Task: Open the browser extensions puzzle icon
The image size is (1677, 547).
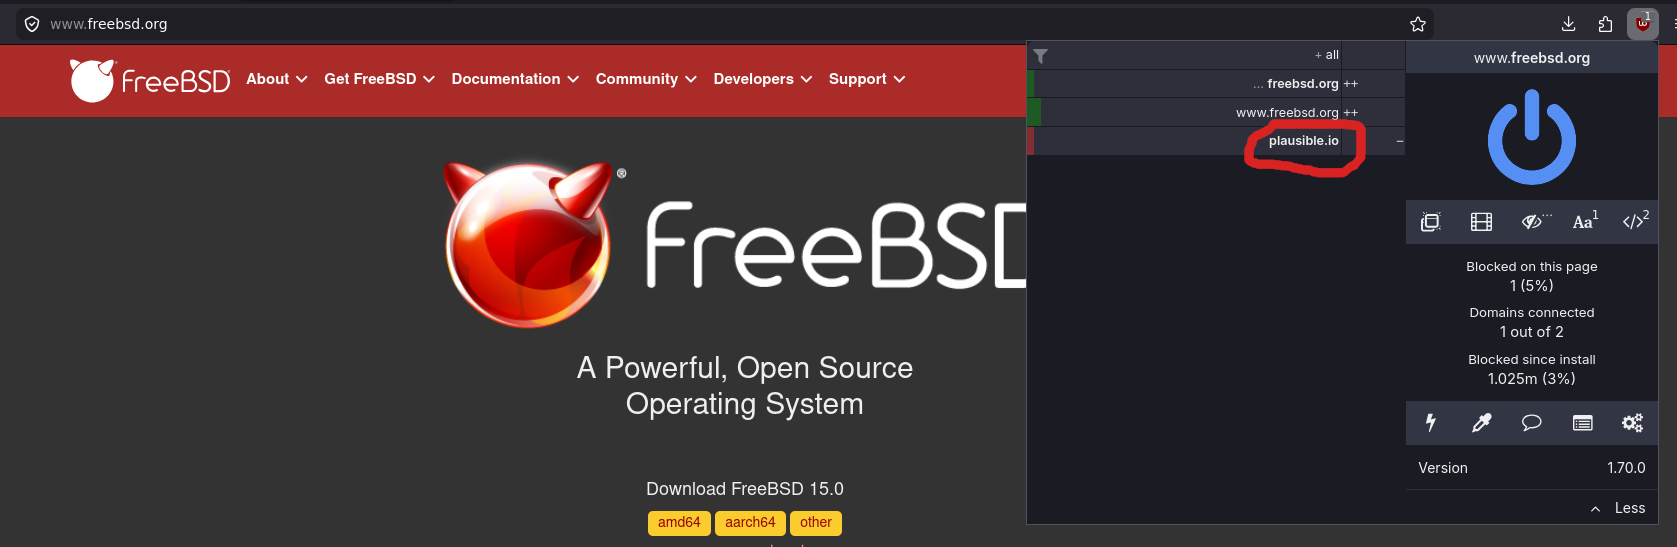Action: coord(1605,24)
